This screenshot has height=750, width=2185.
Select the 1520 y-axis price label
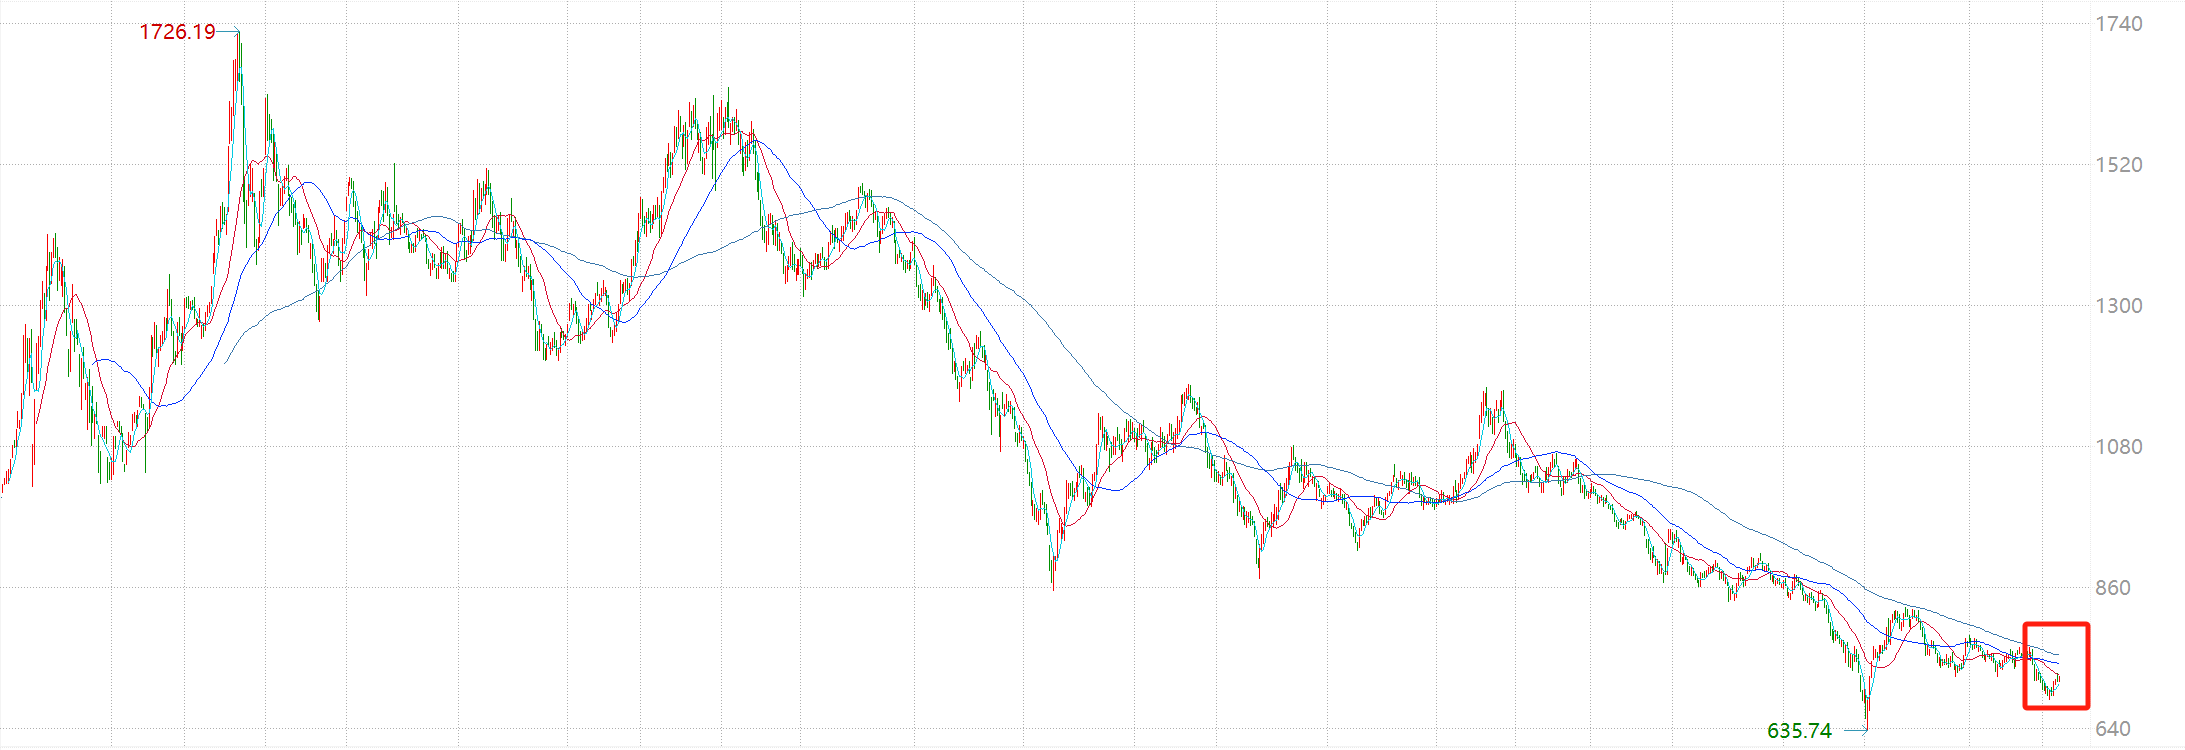pyautogui.click(x=2119, y=165)
